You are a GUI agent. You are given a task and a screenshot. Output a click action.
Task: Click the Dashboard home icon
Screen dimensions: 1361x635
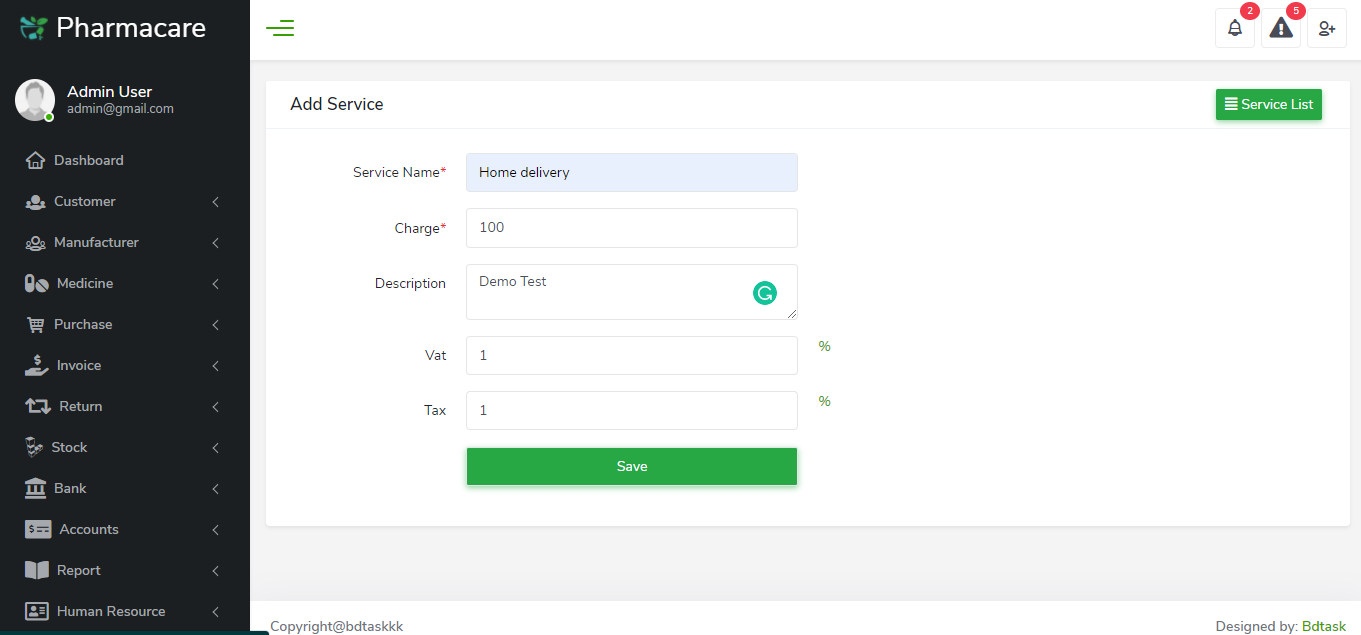[36, 160]
